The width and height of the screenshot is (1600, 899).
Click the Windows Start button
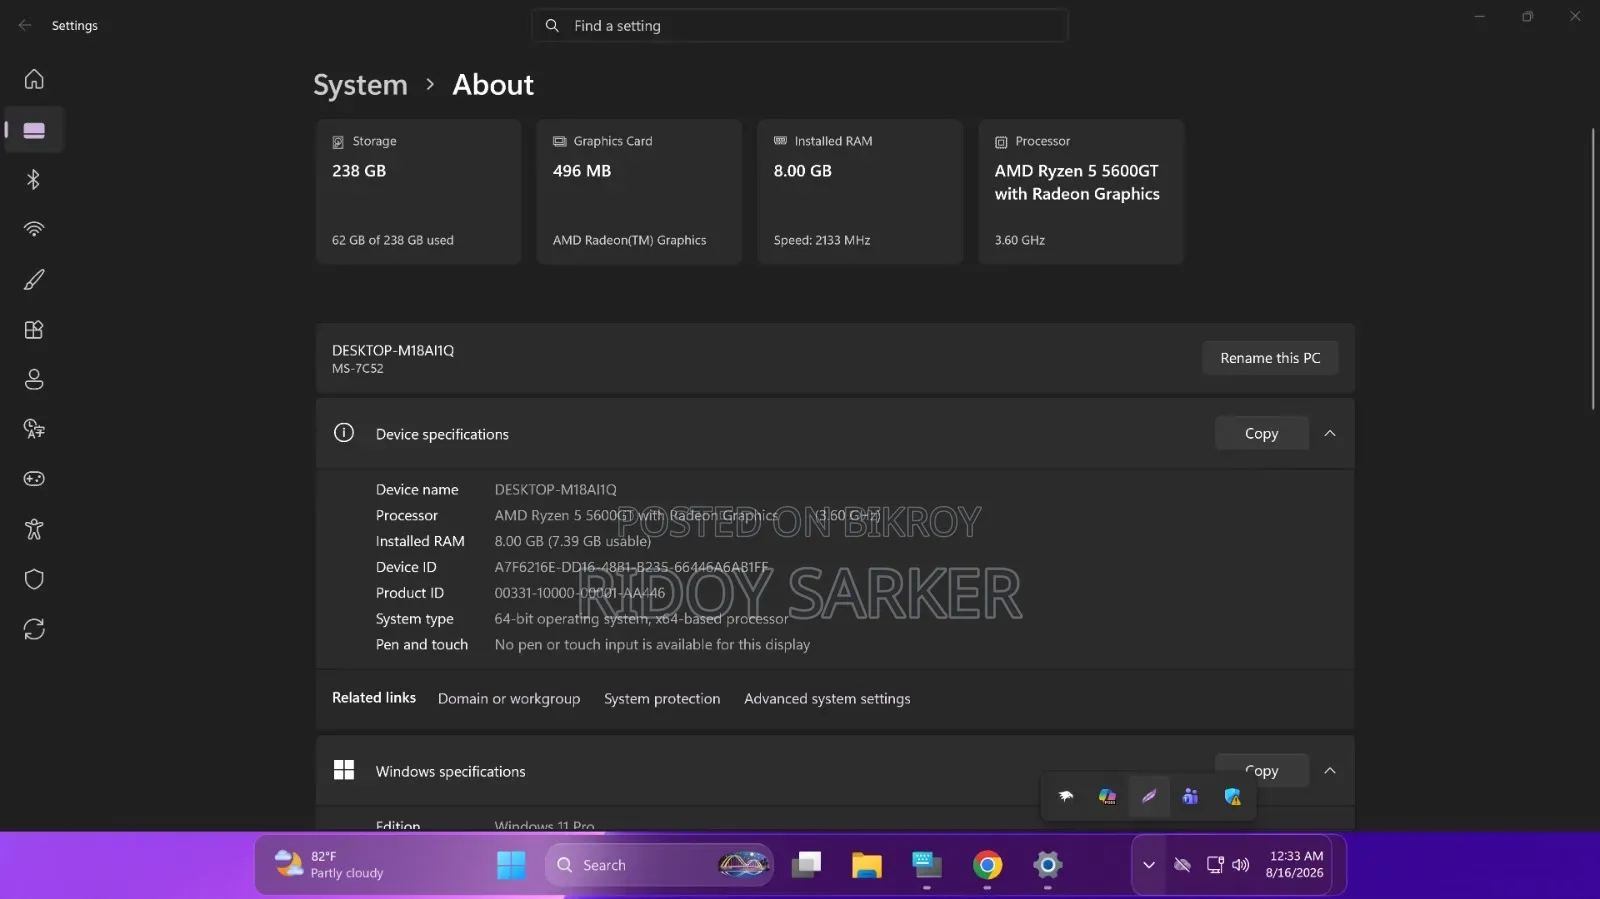click(x=511, y=865)
